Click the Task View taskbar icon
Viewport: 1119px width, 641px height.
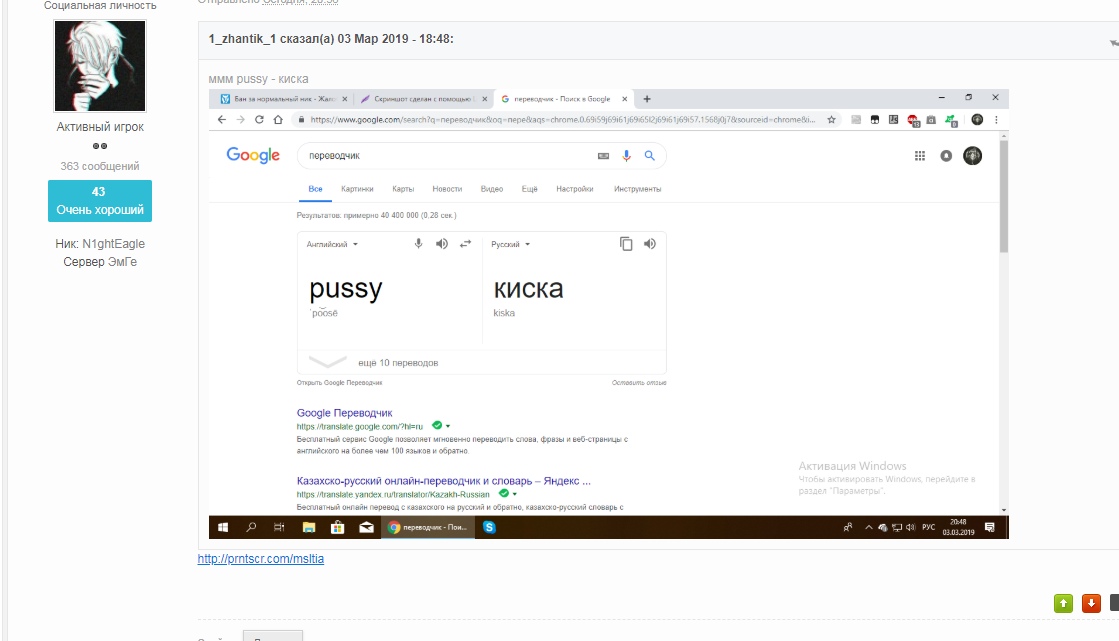click(279, 528)
